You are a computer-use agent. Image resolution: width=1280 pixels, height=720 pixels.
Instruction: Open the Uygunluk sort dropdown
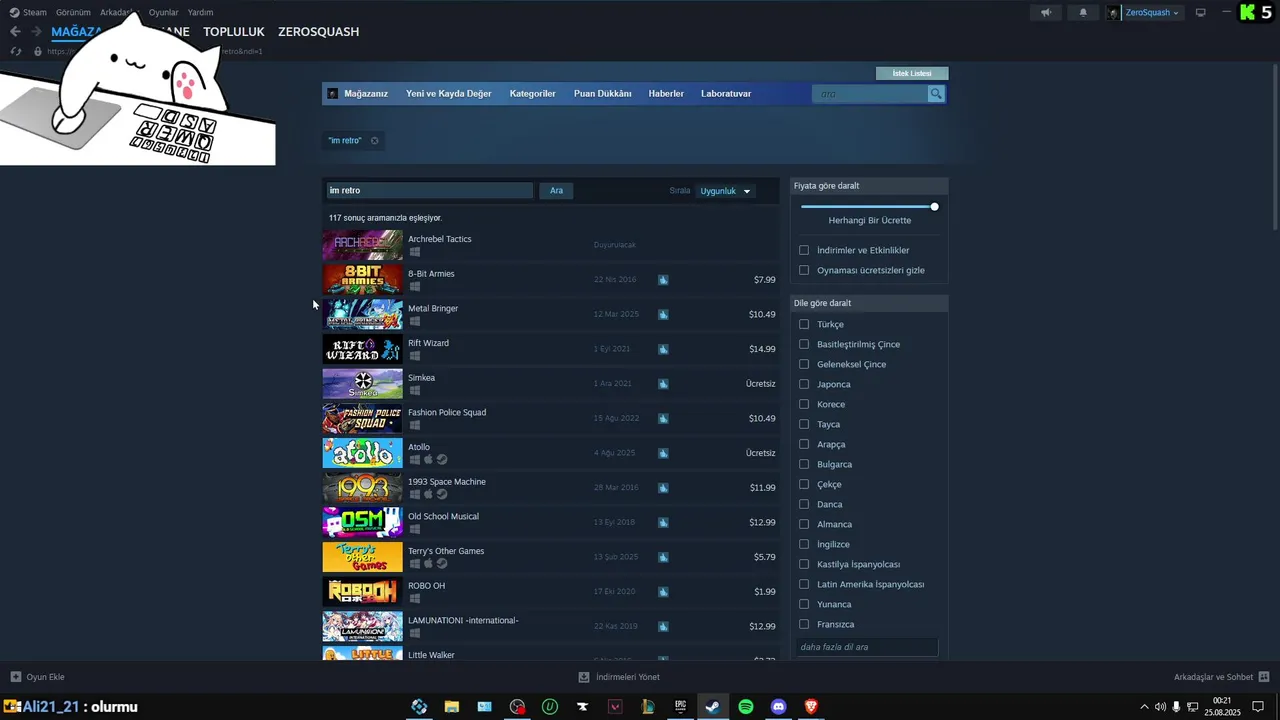(726, 191)
